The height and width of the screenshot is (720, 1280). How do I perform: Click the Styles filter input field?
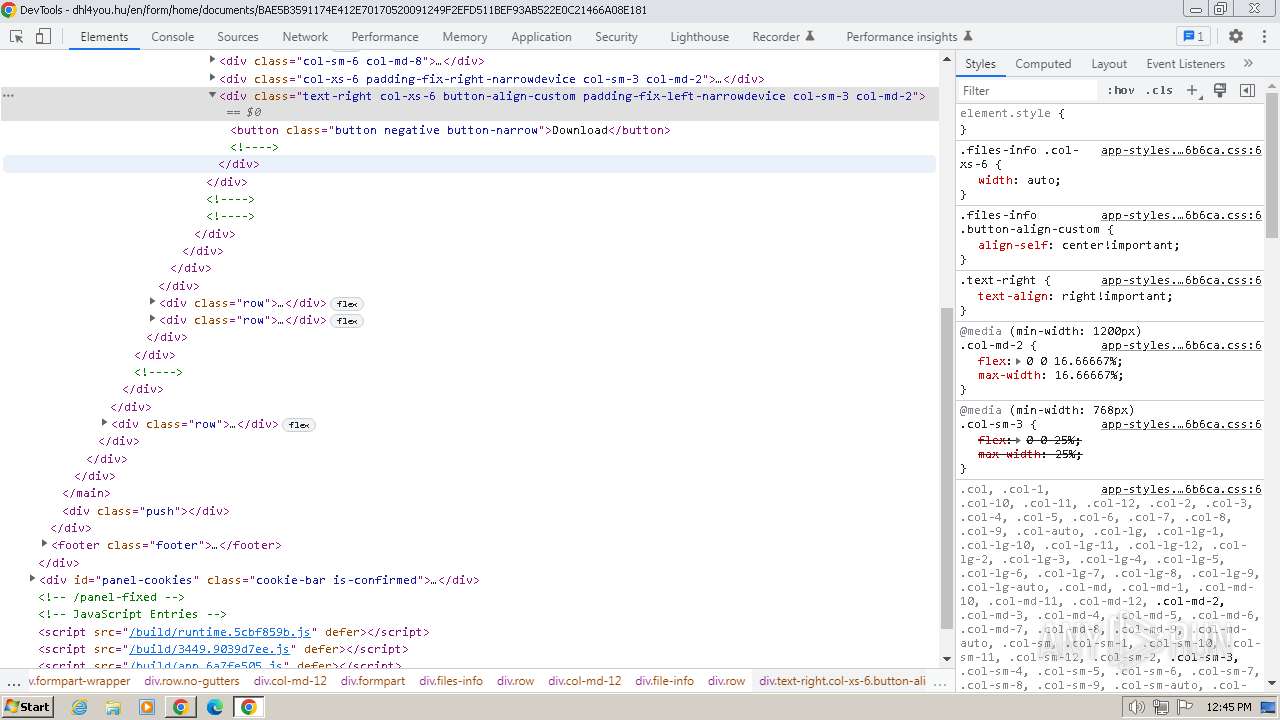(1028, 90)
